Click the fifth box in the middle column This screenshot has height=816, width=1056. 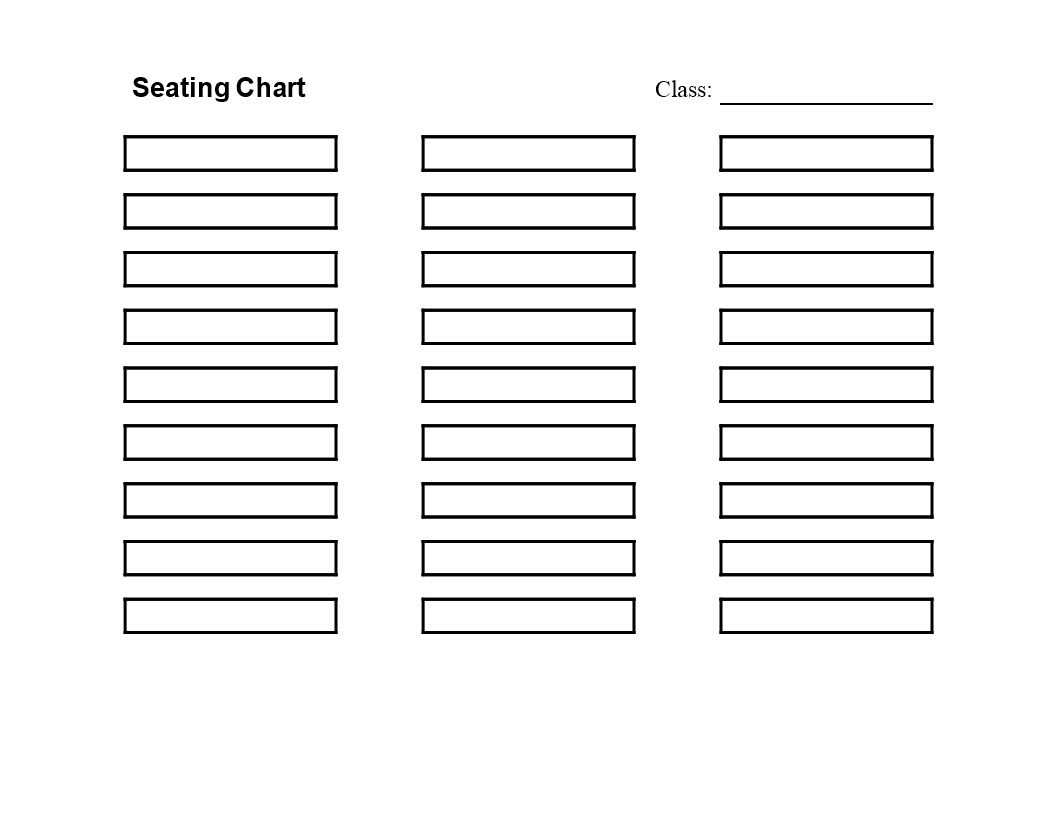[x=528, y=385]
